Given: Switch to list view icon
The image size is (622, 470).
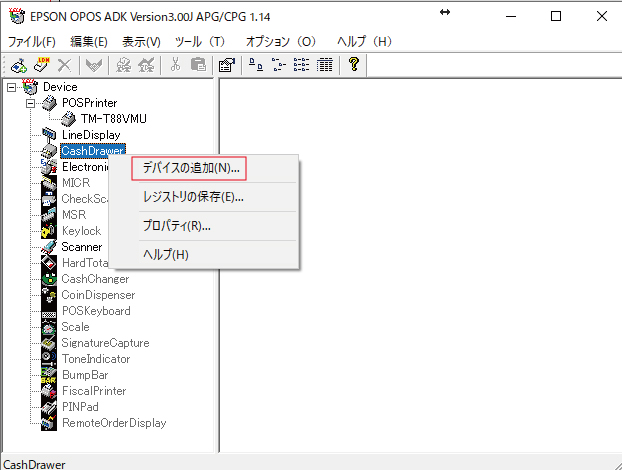Looking at the screenshot, I should pos(301,65).
